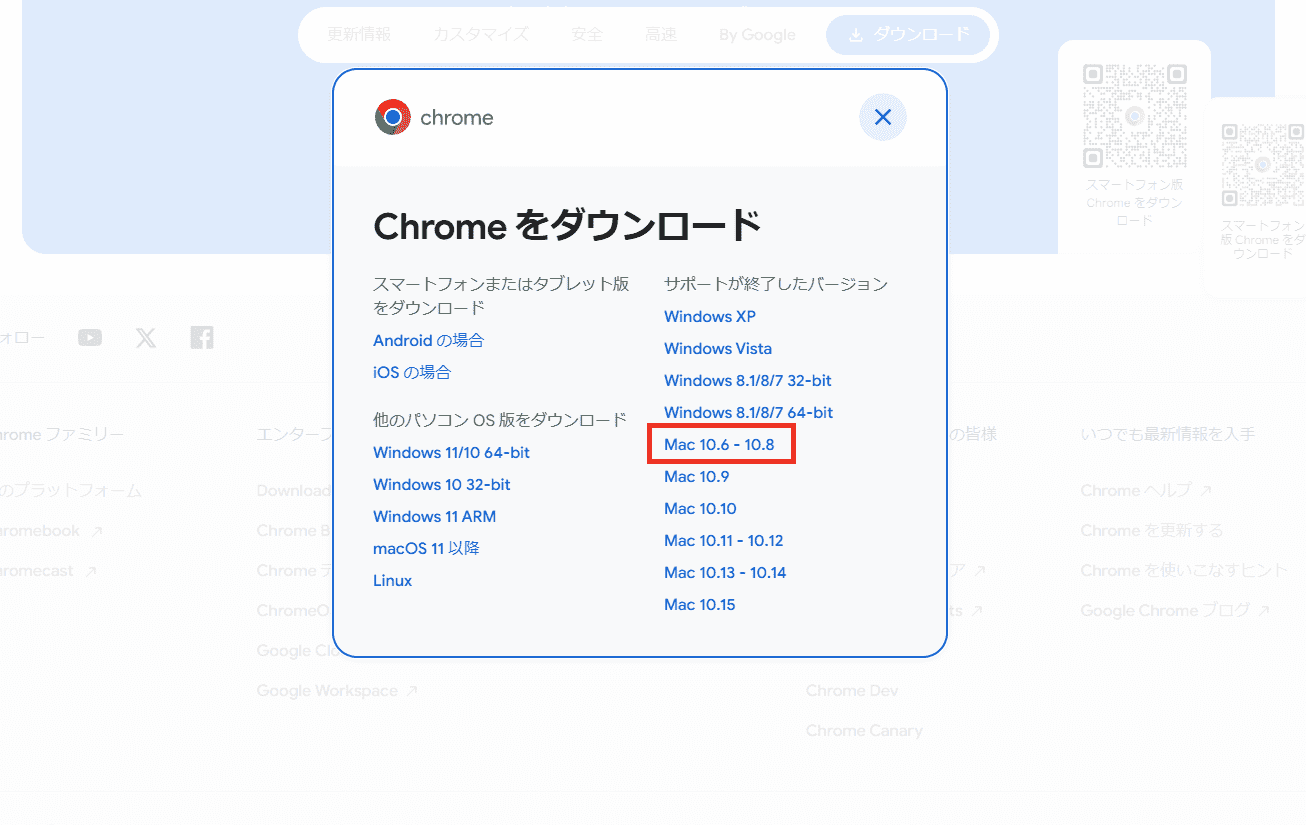Open the Chrome Dev footer link
The height and width of the screenshot is (825, 1306).
[x=852, y=690]
